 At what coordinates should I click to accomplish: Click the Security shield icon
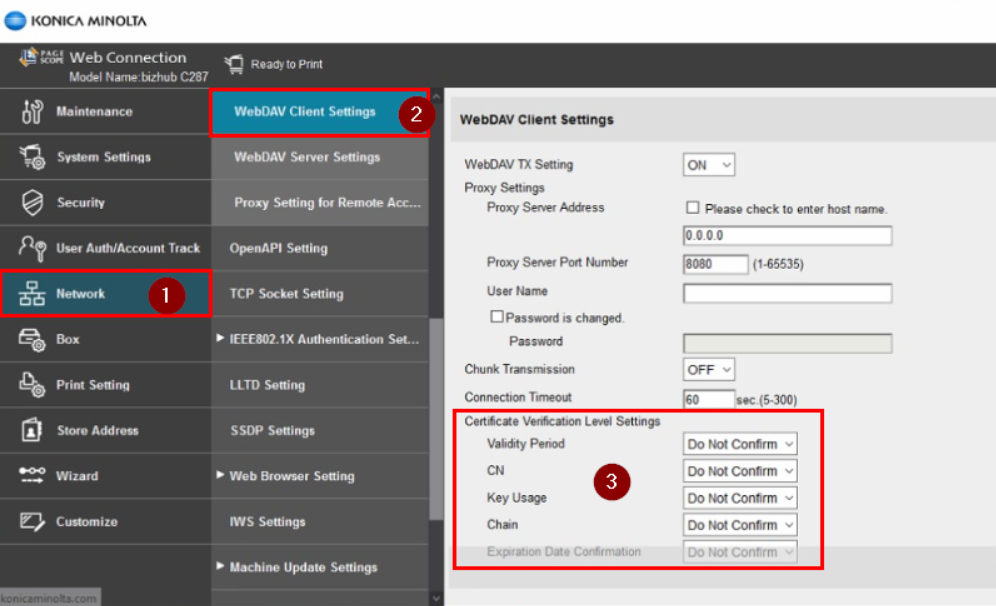click(x=31, y=202)
